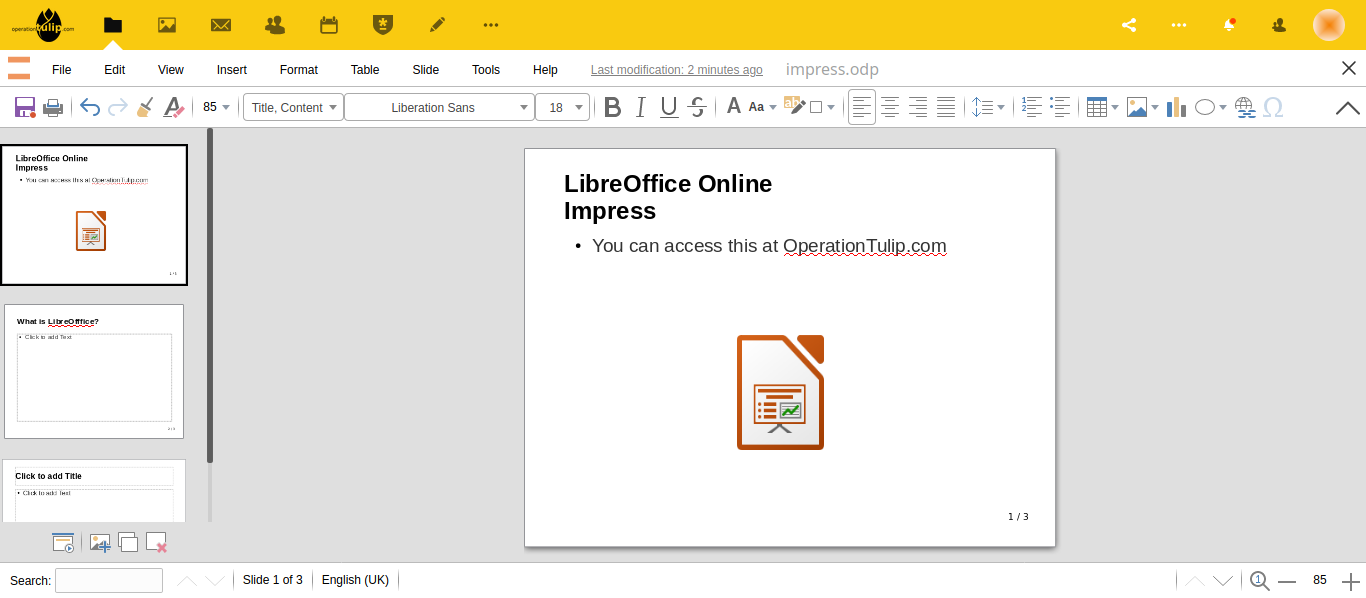Click the share icon in top bar
Viewport: 1366px width, 598px height.
click(x=1129, y=25)
